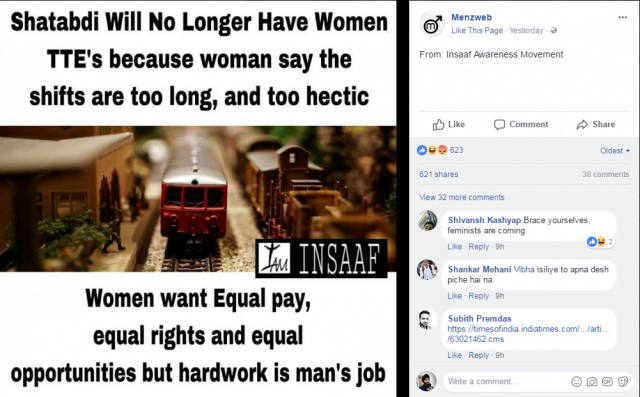
Task: Click the Like This Page link
Action: [x=477, y=31]
